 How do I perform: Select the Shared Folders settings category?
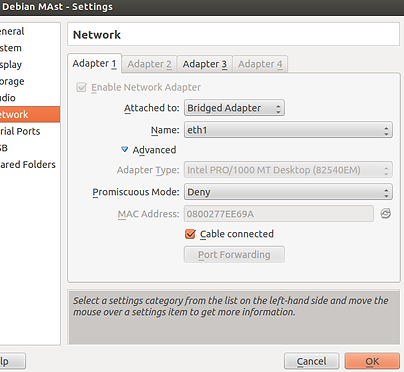point(30,165)
